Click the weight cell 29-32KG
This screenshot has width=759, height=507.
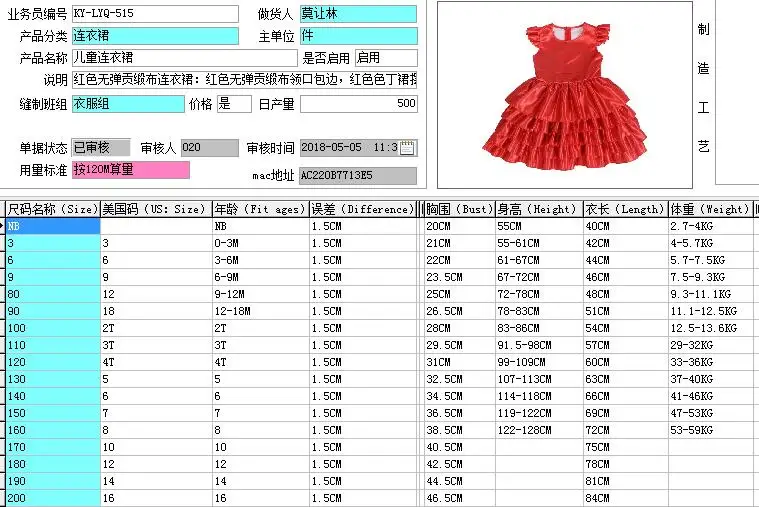[x=711, y=345]
